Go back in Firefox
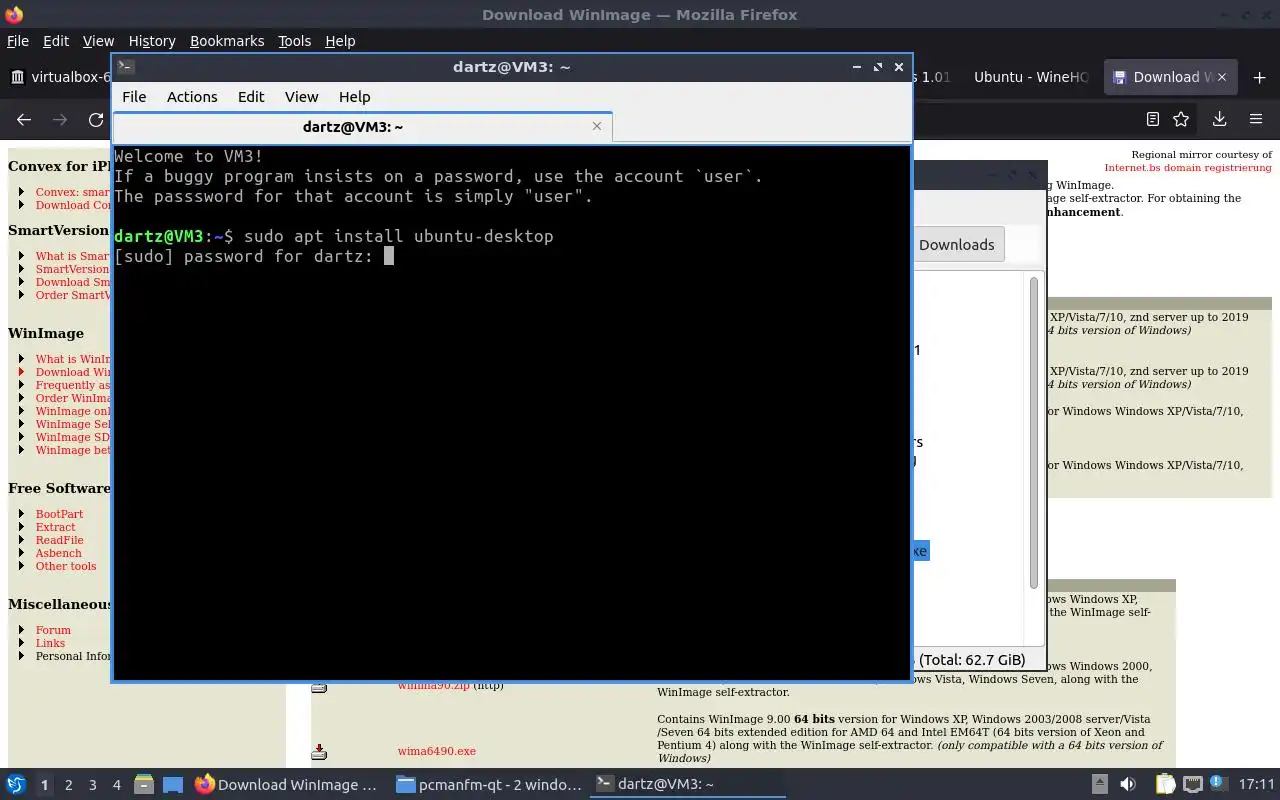Viewport: 1280px width, 800px height. point(24,119)
